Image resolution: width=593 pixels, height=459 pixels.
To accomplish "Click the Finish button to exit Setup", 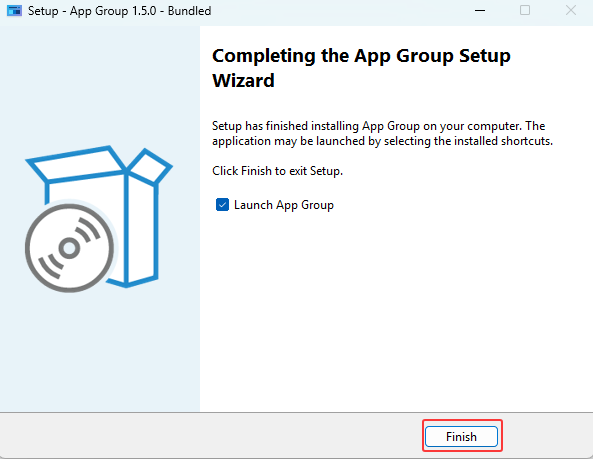I will (x=461, y=436).
